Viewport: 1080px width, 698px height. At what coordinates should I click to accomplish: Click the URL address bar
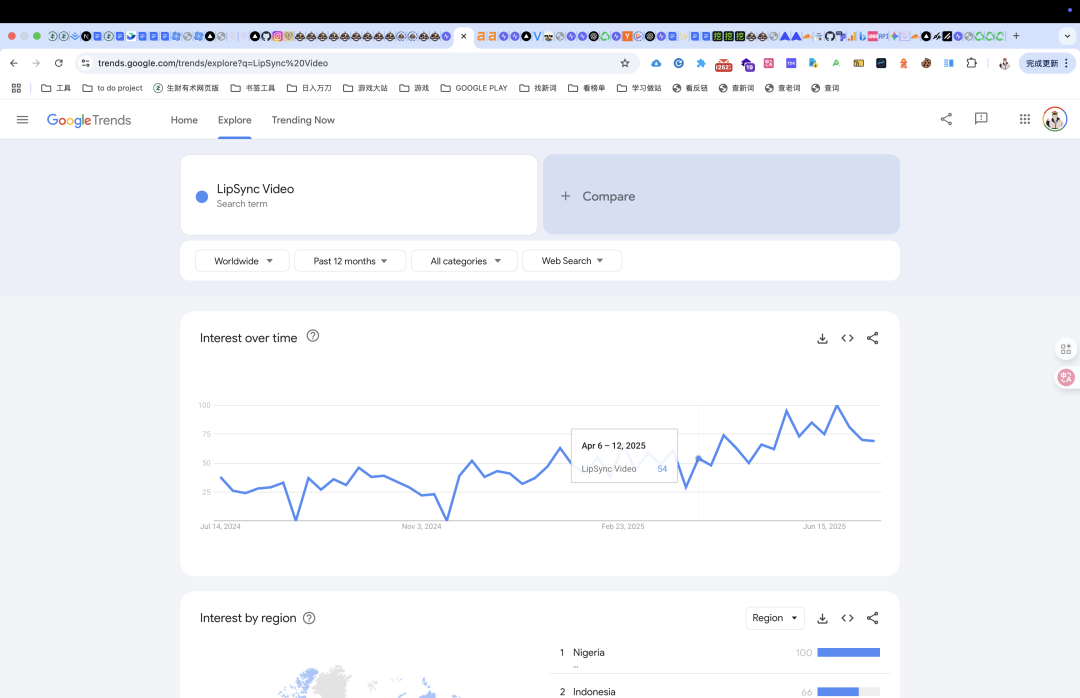click(x=356, y=63)
